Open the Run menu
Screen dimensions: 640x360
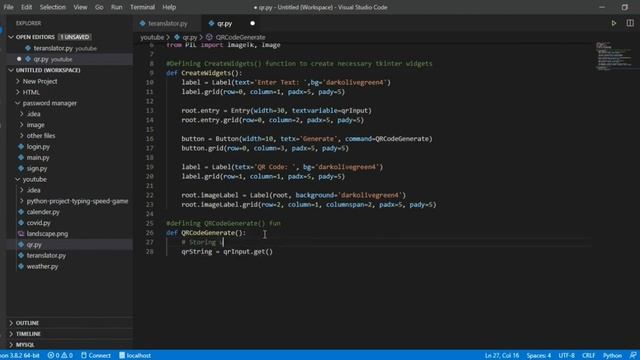tap(116, 7)
